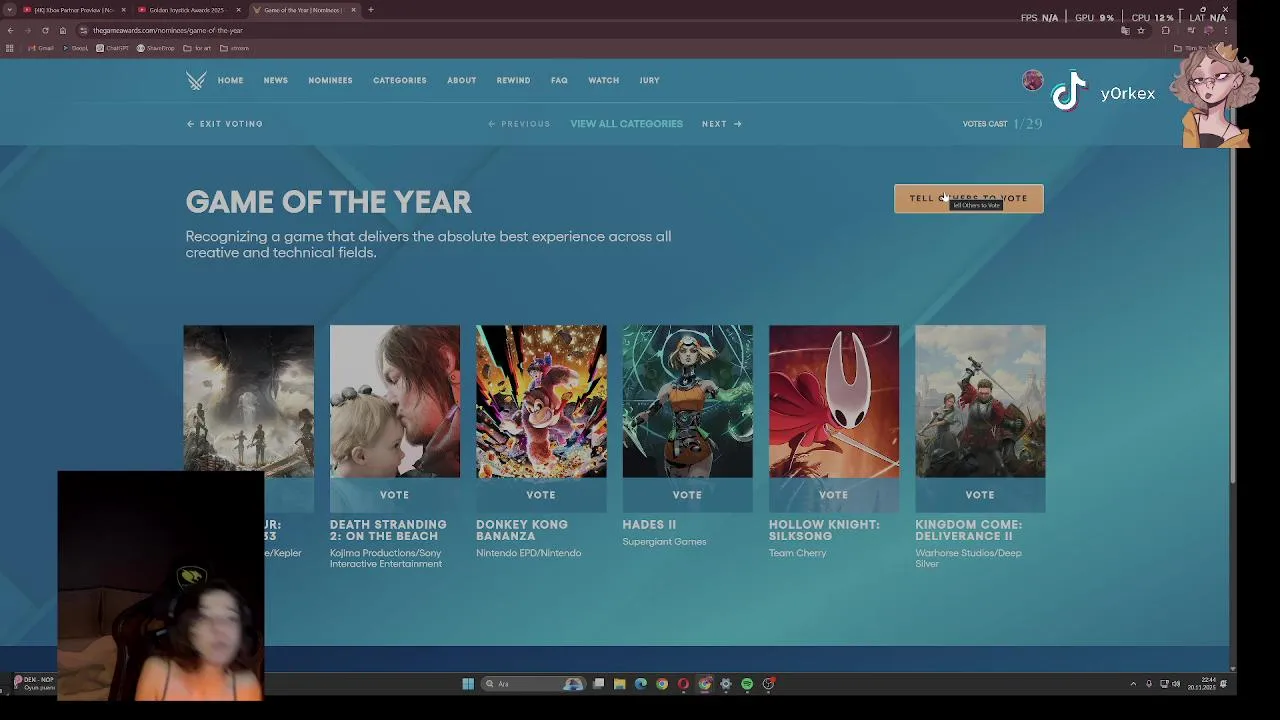Vote for Hades II

click(x=687, y=495)
